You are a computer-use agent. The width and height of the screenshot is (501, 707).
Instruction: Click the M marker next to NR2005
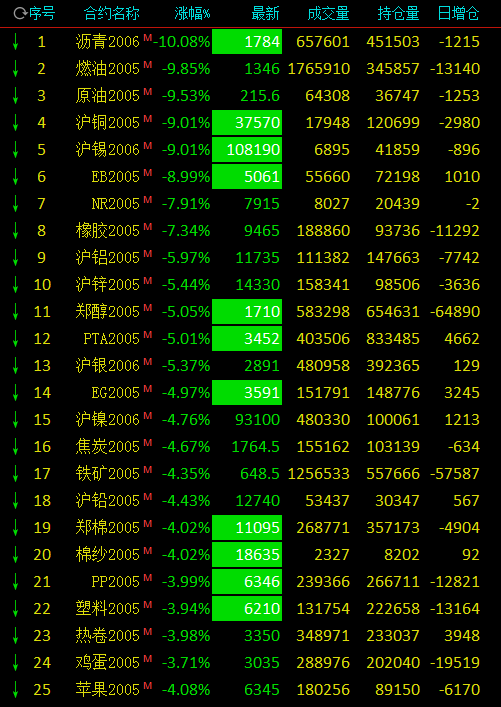point(147,200)
